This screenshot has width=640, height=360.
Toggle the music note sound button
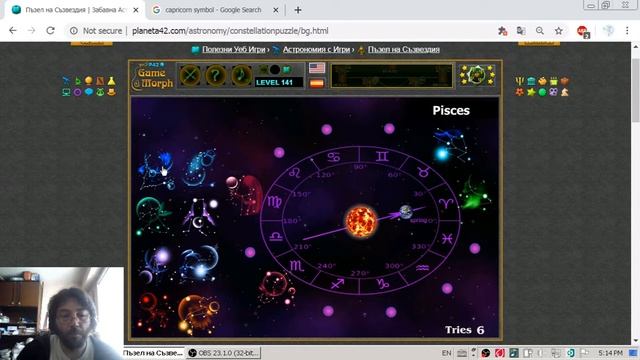click(241, 75)
